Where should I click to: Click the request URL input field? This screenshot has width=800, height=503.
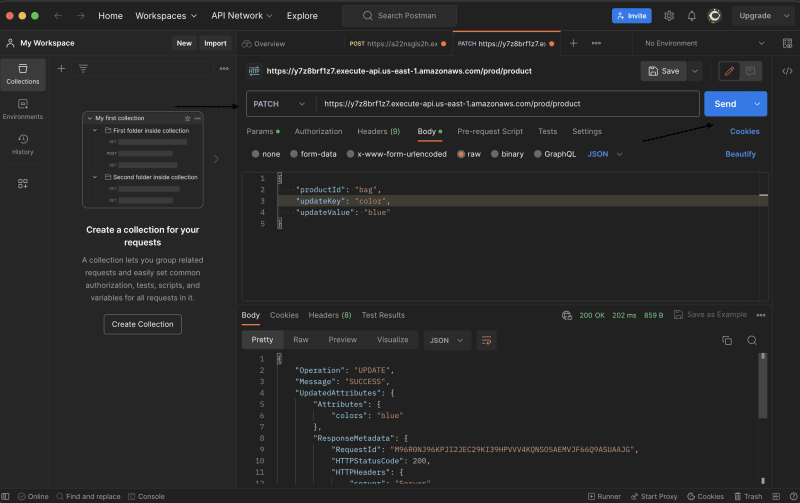coord(508,104)
